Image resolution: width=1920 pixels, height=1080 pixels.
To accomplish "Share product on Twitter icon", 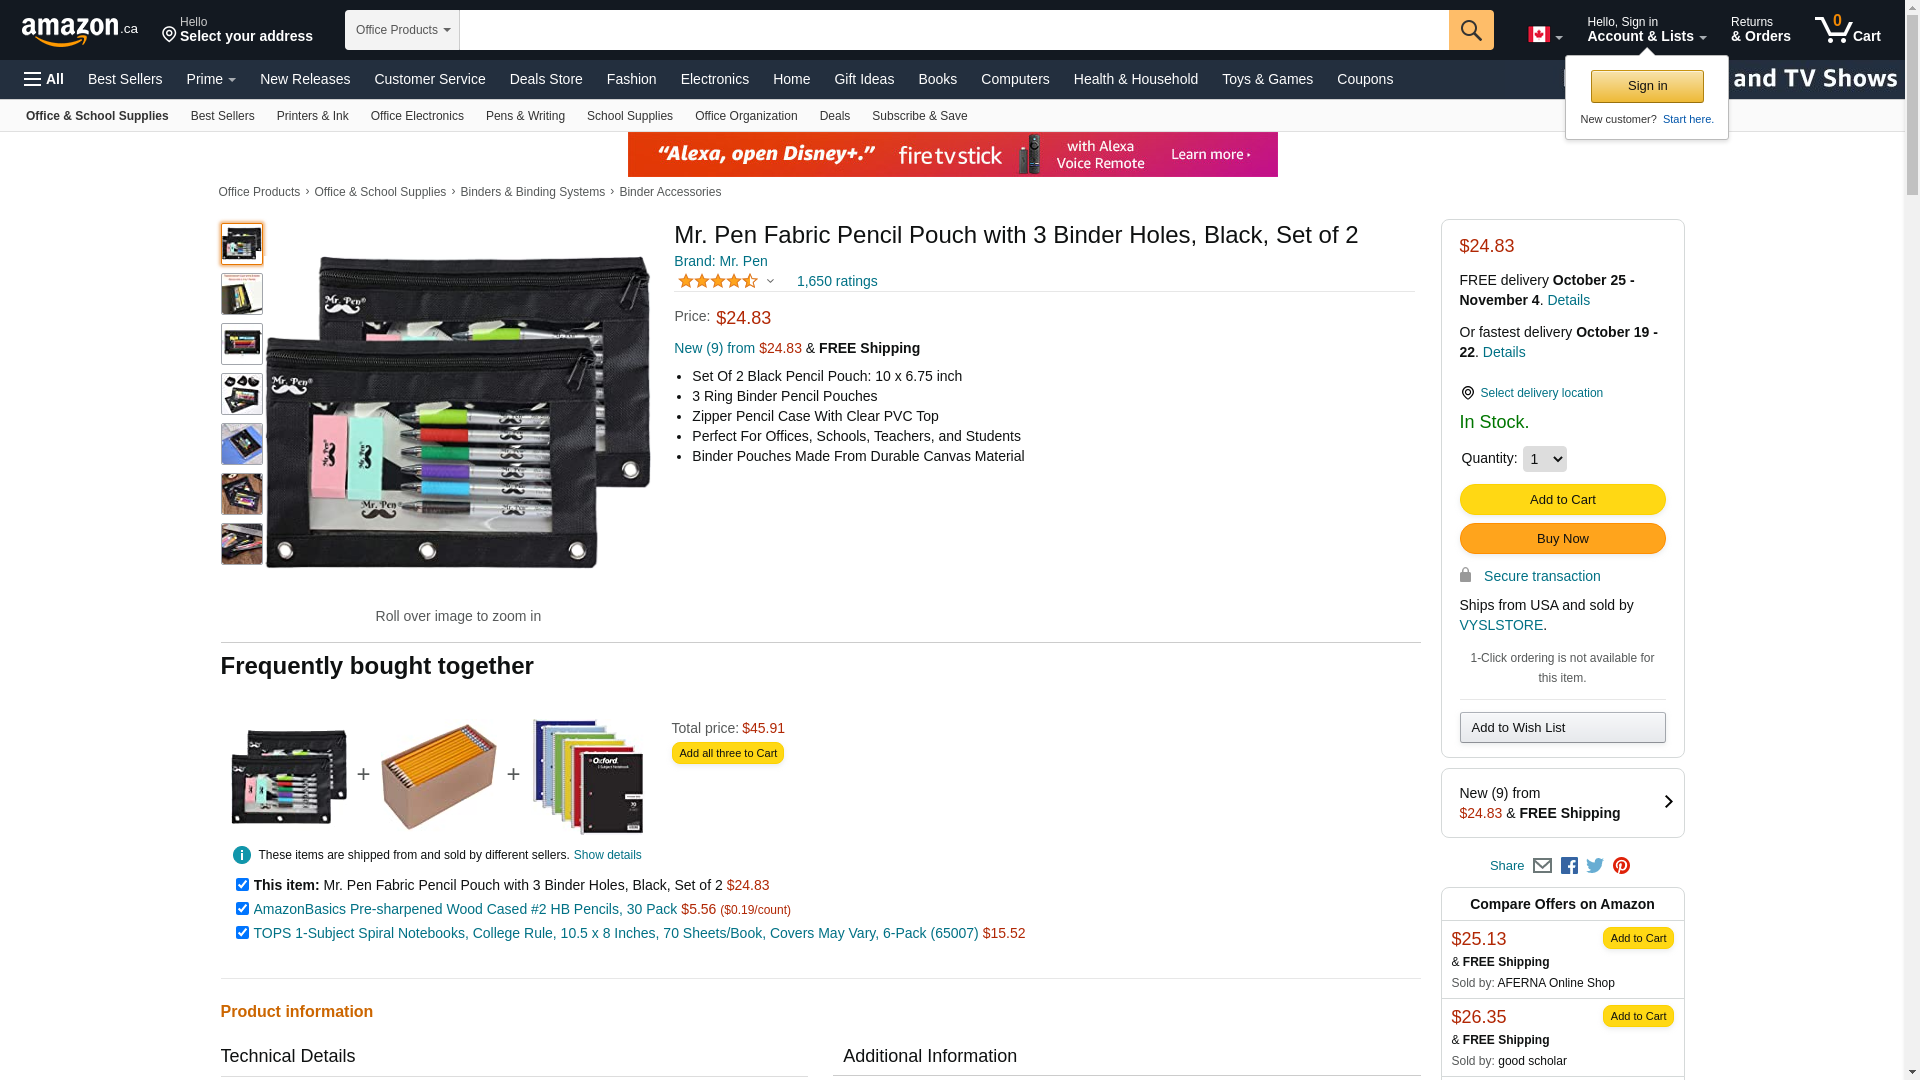I will click(1595, 866).
